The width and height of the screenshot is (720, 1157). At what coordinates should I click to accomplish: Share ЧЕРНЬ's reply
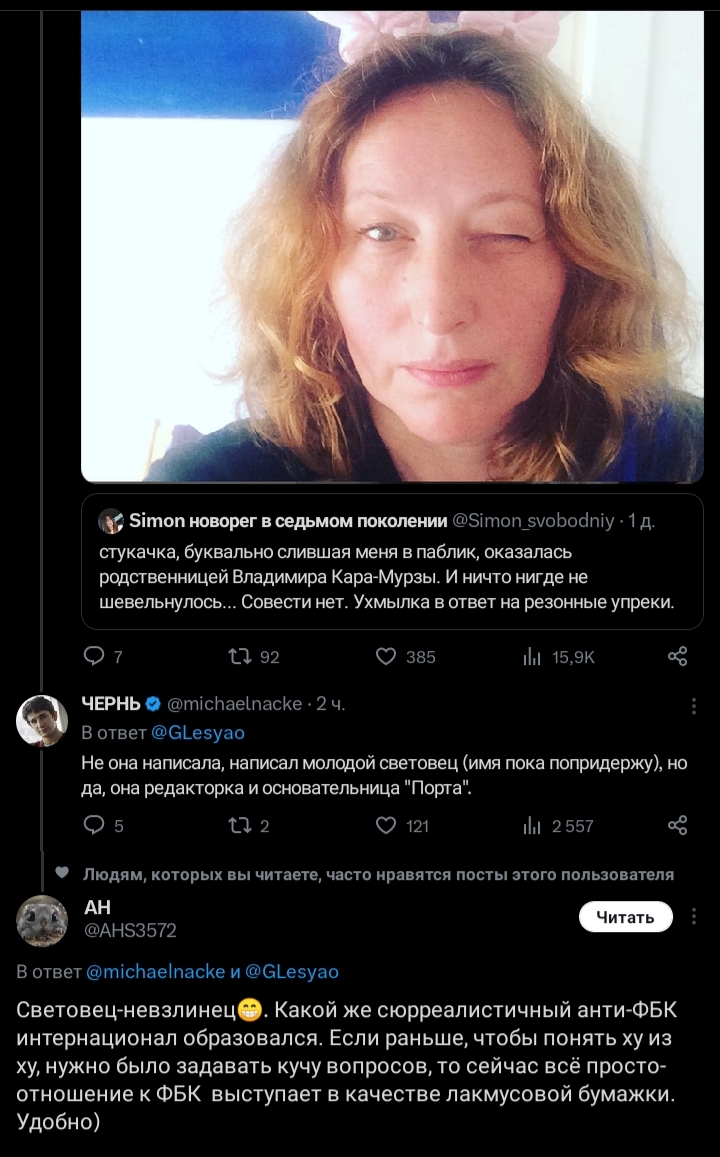(x=677, y=825)
